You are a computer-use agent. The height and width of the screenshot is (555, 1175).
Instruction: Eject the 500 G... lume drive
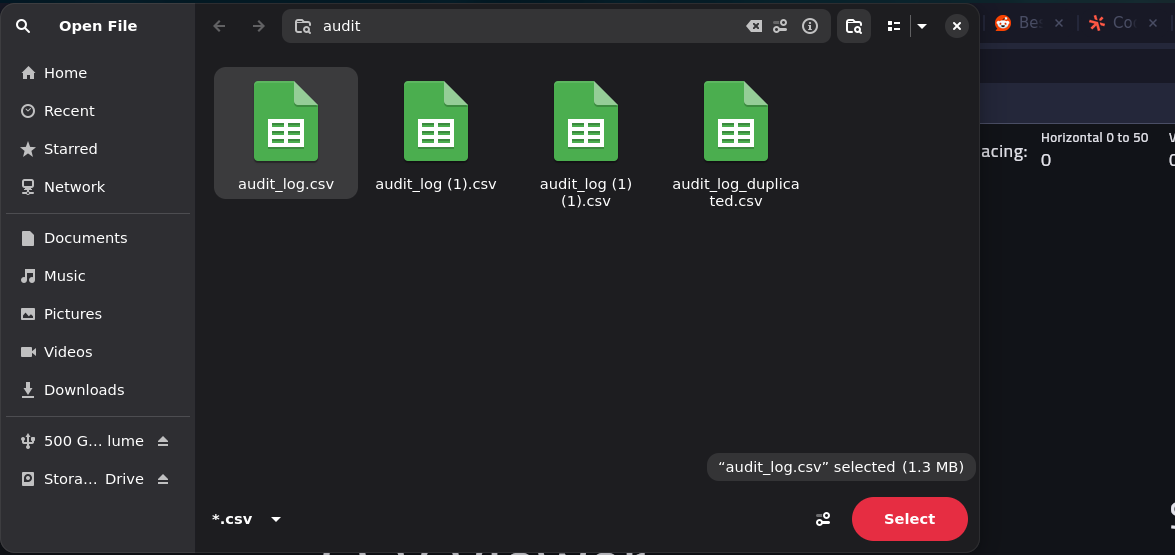tap(163, 441)
